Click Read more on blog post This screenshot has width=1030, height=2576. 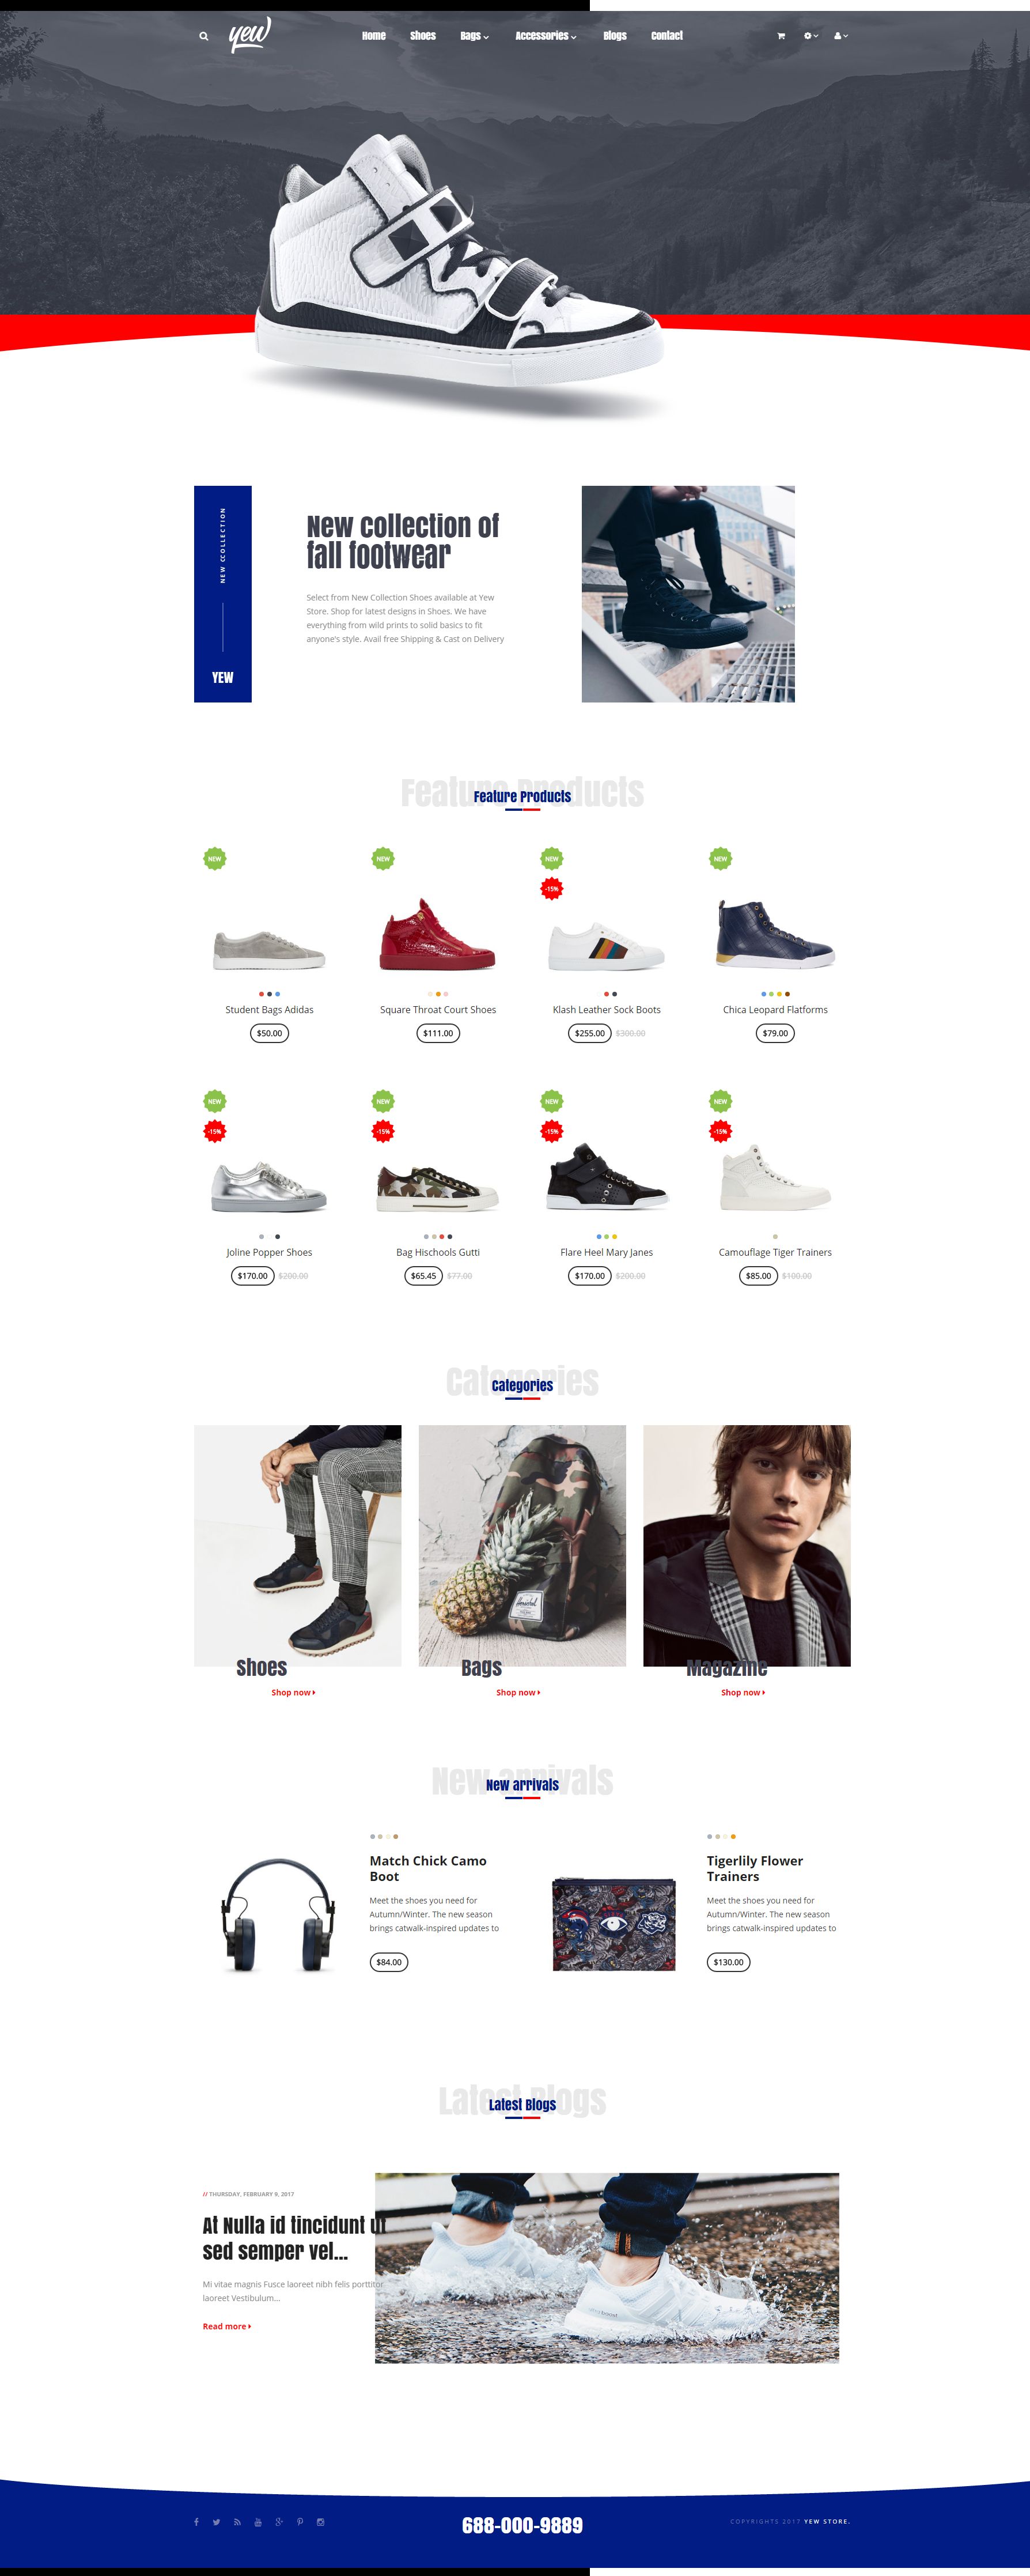[x=227, y=2326]
